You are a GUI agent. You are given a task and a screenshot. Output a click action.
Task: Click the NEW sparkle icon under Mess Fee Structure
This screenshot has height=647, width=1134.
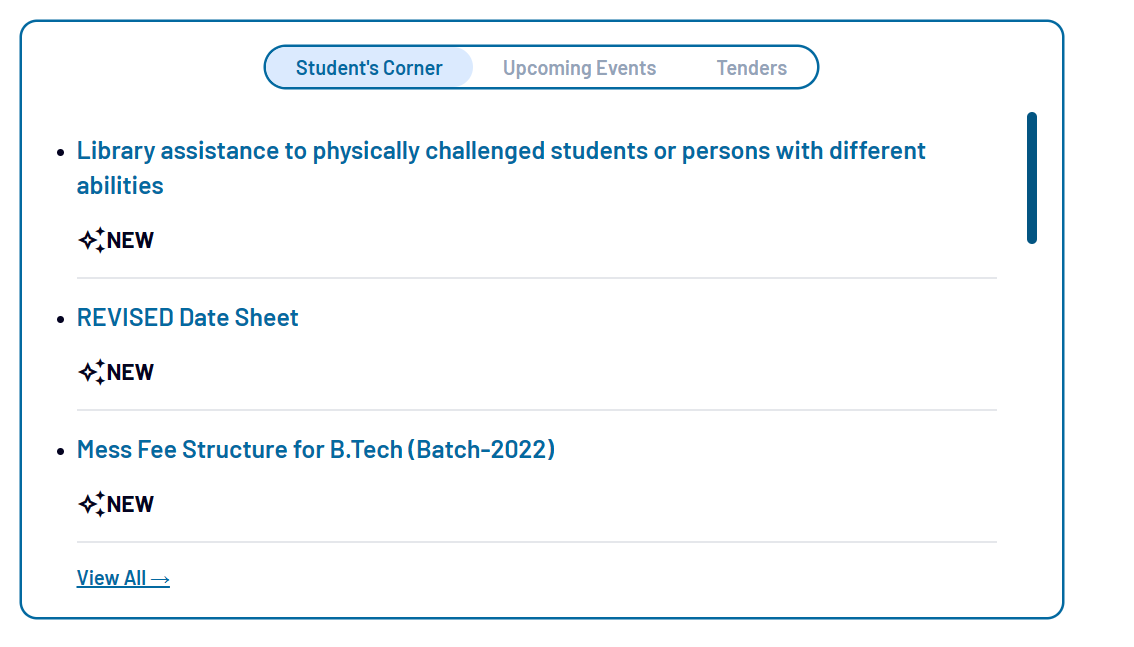91,503
